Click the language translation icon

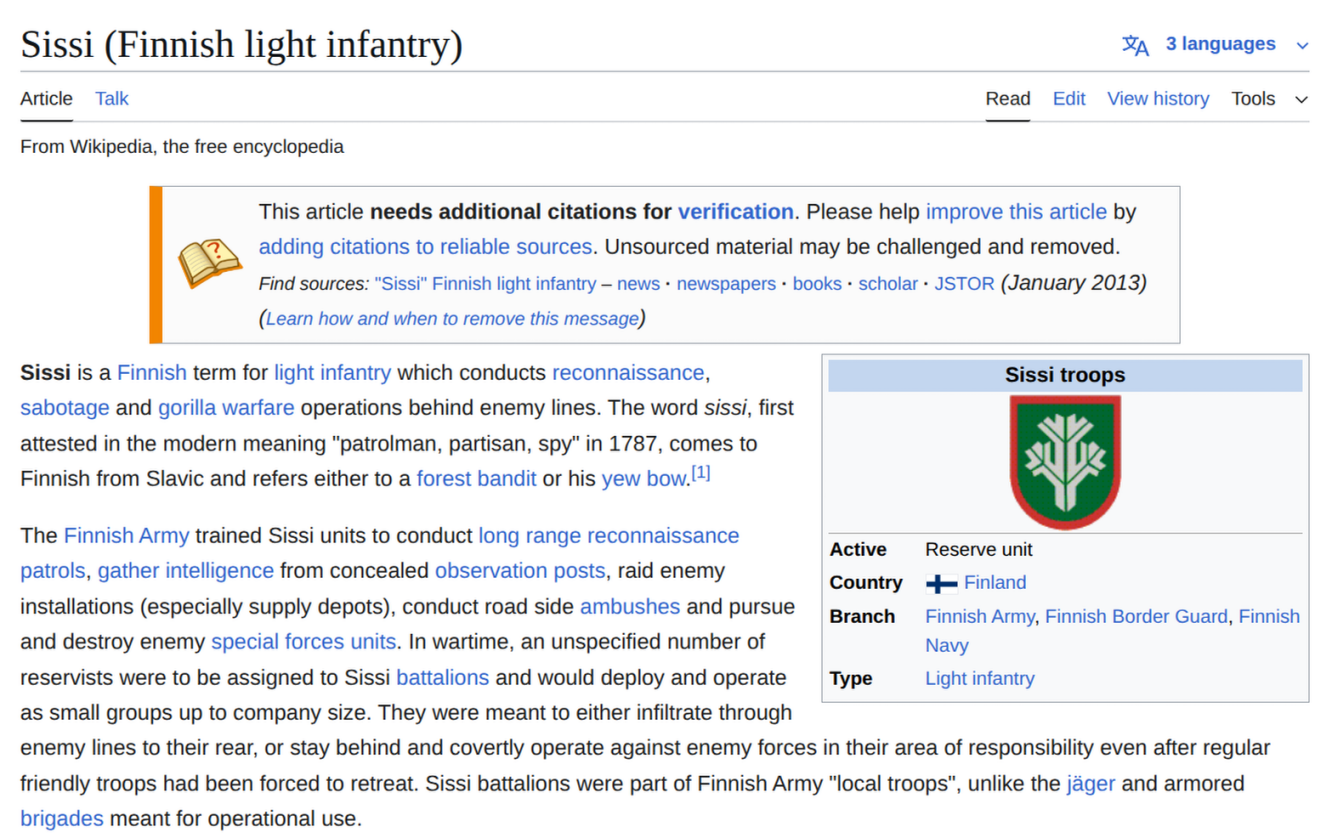pos(1135,45)
